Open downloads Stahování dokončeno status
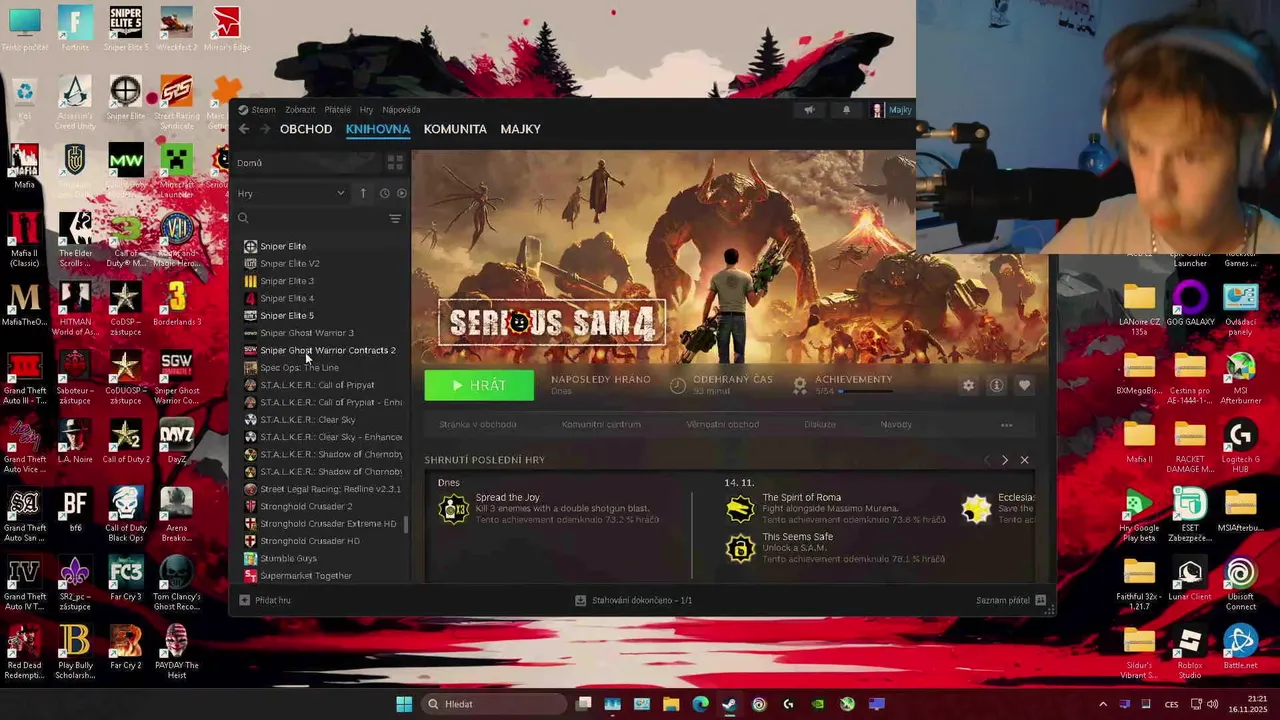 click(634, 600)
